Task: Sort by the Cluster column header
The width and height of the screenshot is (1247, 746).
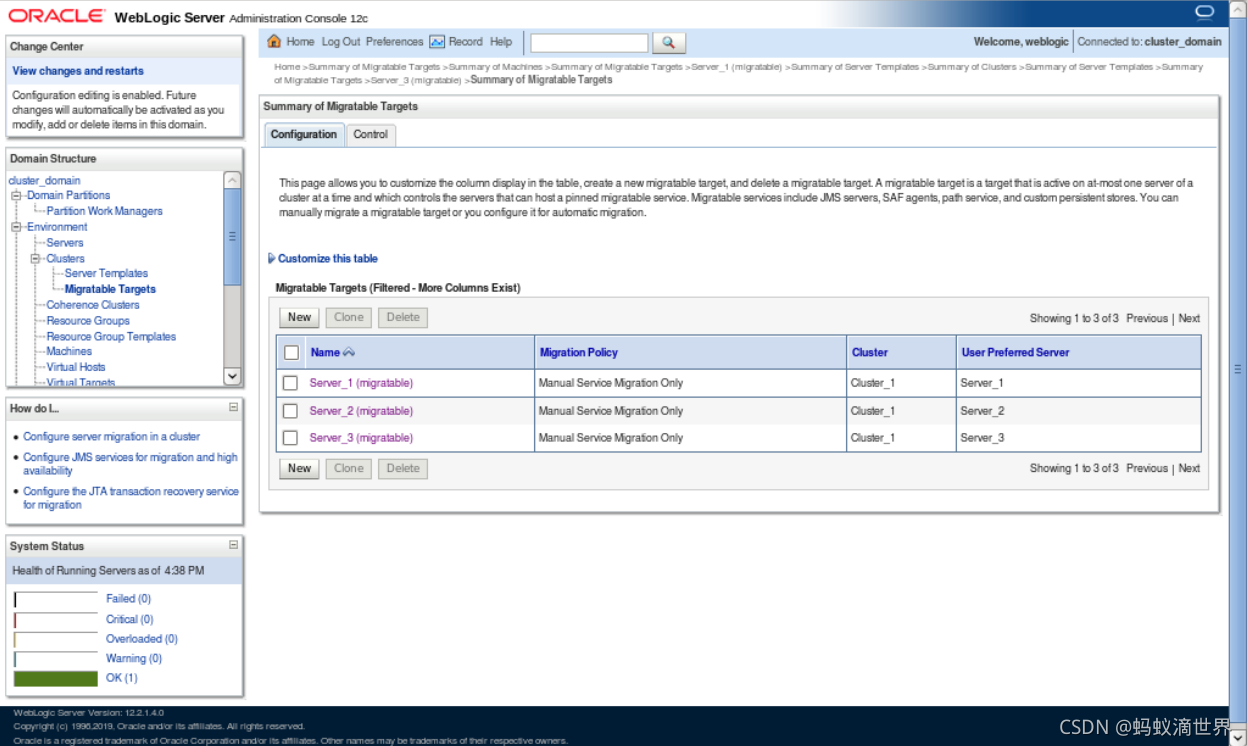Action: 870,352
